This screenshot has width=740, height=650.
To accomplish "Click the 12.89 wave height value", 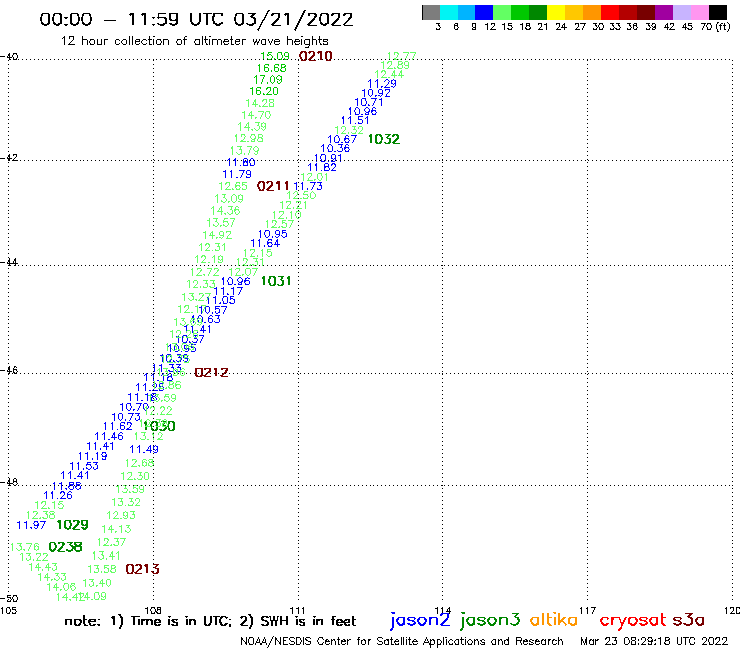I will point(395,65).
